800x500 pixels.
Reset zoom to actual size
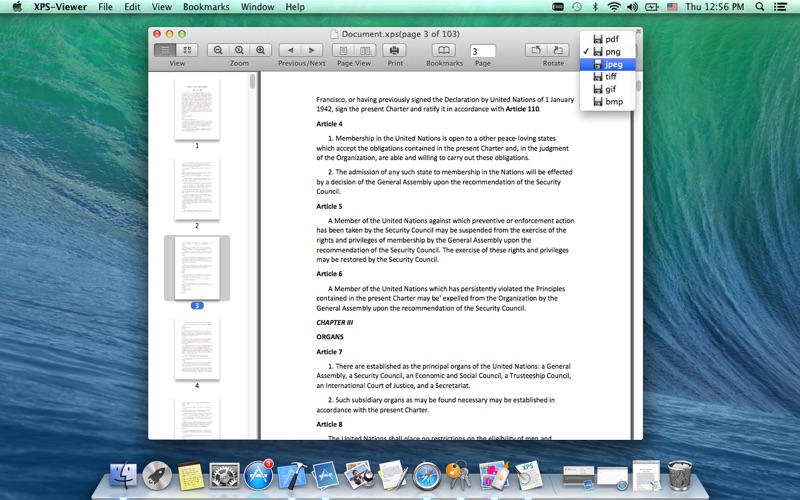click(239, 50)
